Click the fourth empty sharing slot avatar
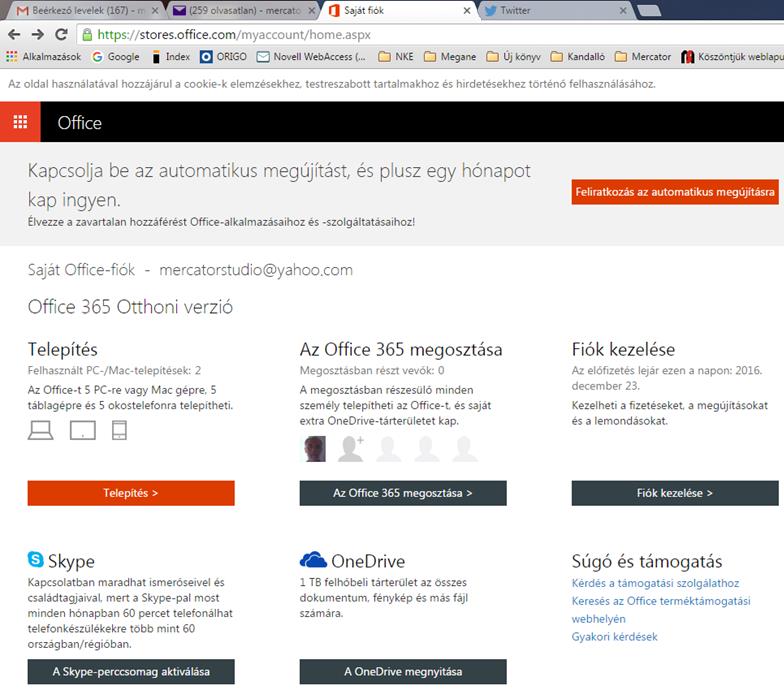This screenshot has height=689, width=784. [x=426, y=448]
